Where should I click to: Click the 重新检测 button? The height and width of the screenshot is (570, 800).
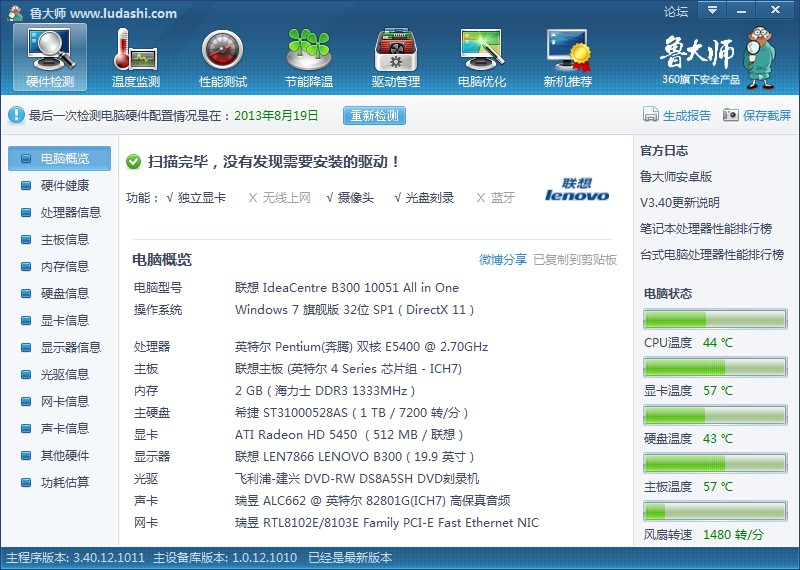pos(374,116)
